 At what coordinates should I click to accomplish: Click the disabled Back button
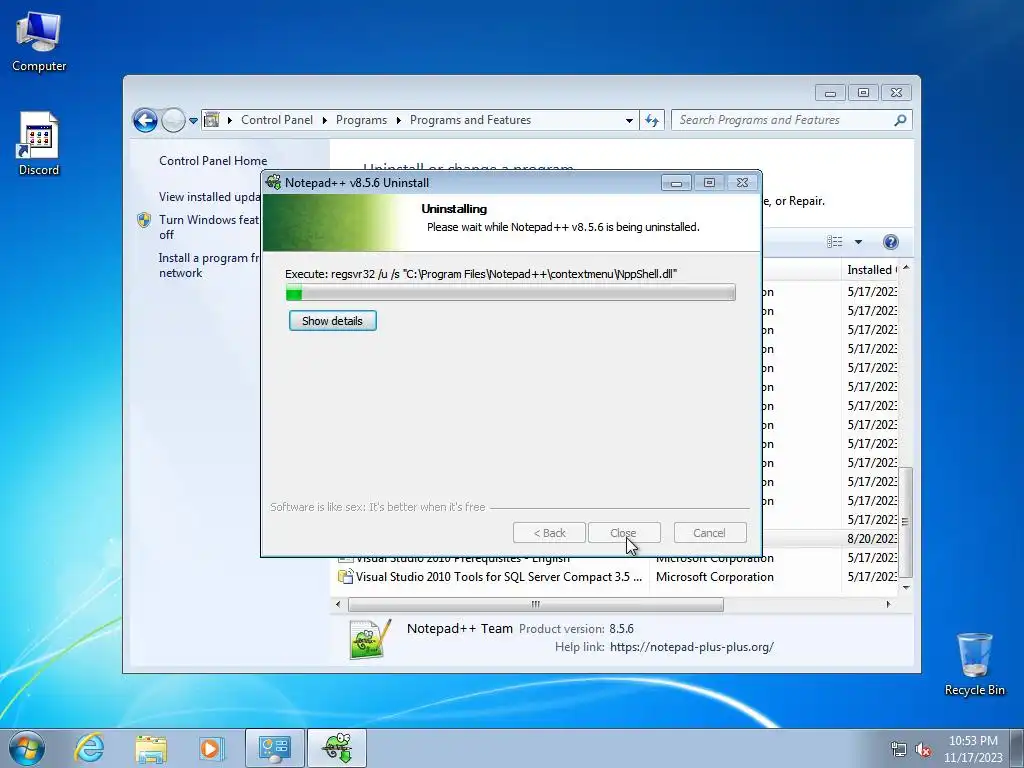(x=549, y=533)
